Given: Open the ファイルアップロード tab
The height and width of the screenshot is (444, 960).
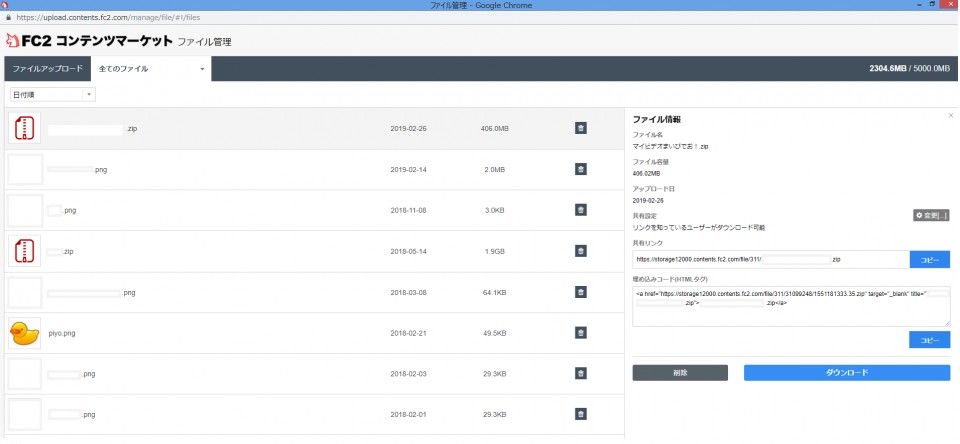Looking at the screenshot, I should [47, 69].
